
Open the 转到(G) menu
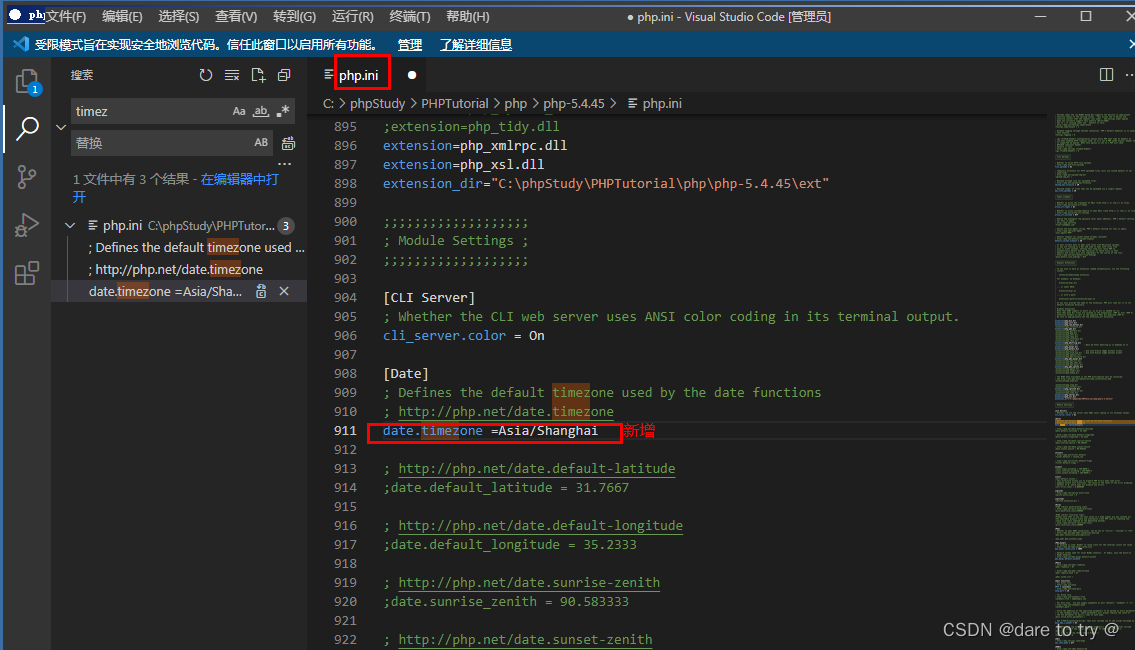click(x=294, y=16)
